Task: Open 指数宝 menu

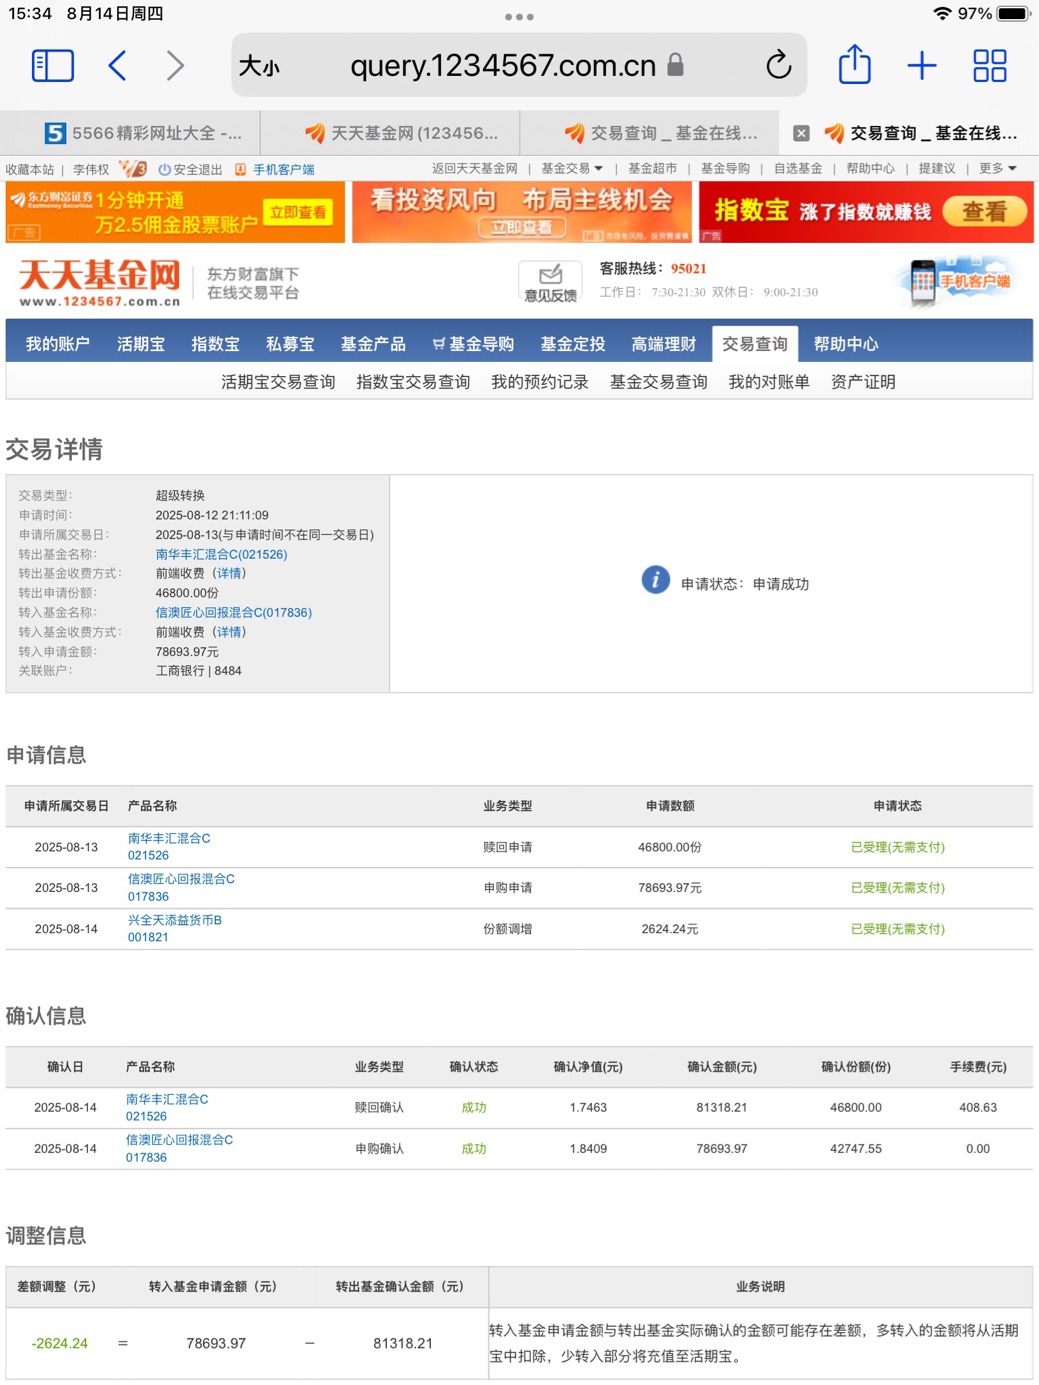Action: (216, 344)
